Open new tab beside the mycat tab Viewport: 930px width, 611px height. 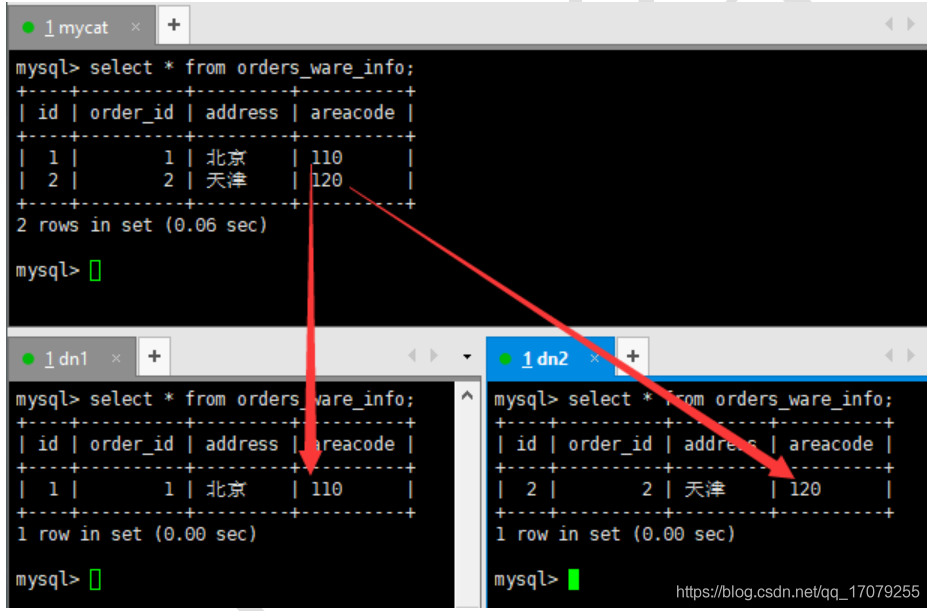173,26
